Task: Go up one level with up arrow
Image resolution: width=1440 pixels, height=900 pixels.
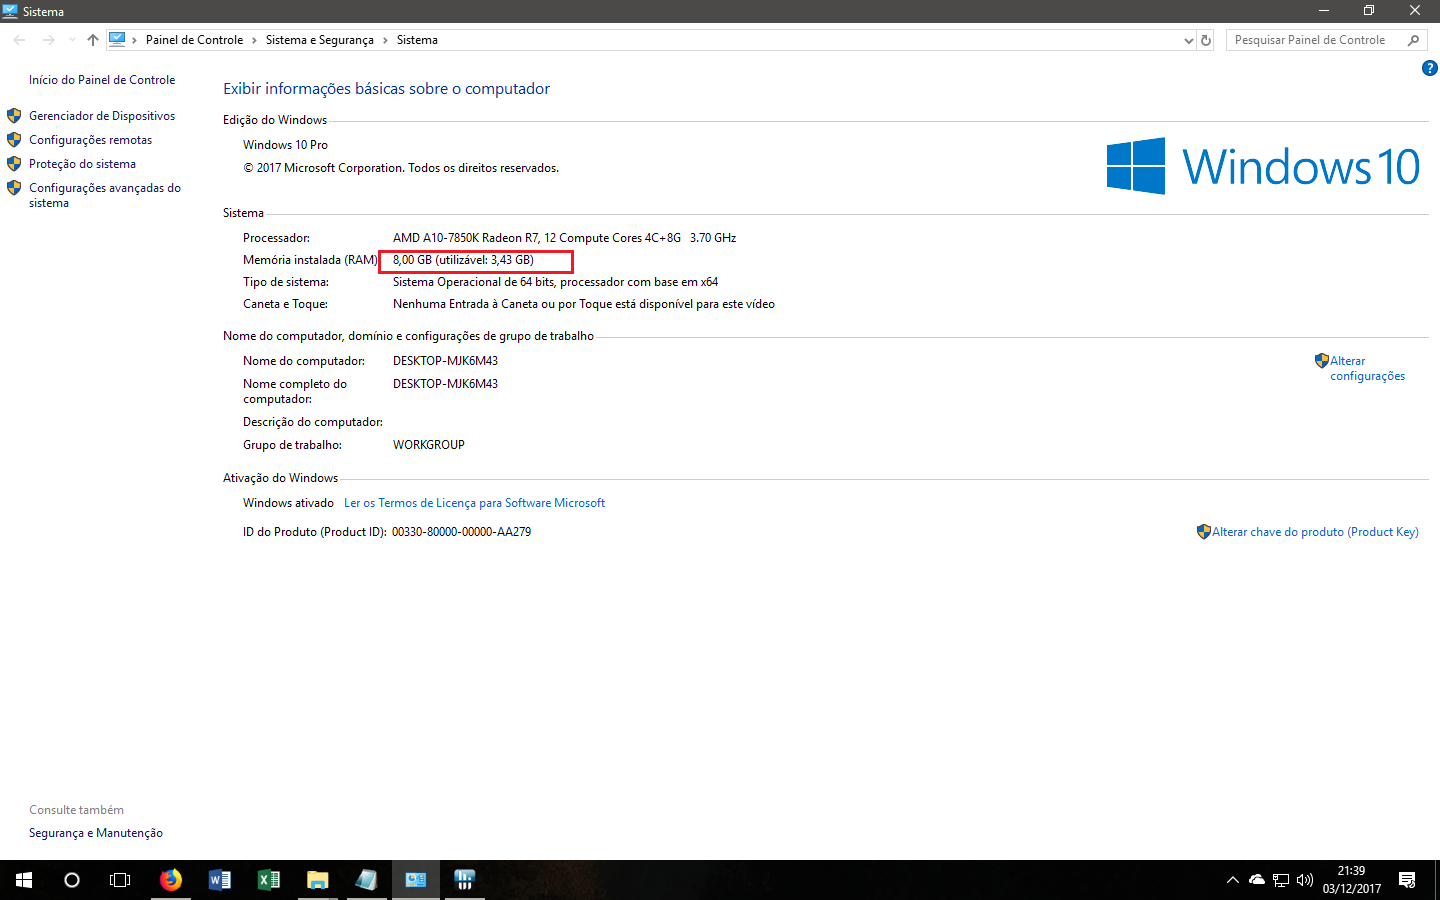Action: click(x=93, y=40)
